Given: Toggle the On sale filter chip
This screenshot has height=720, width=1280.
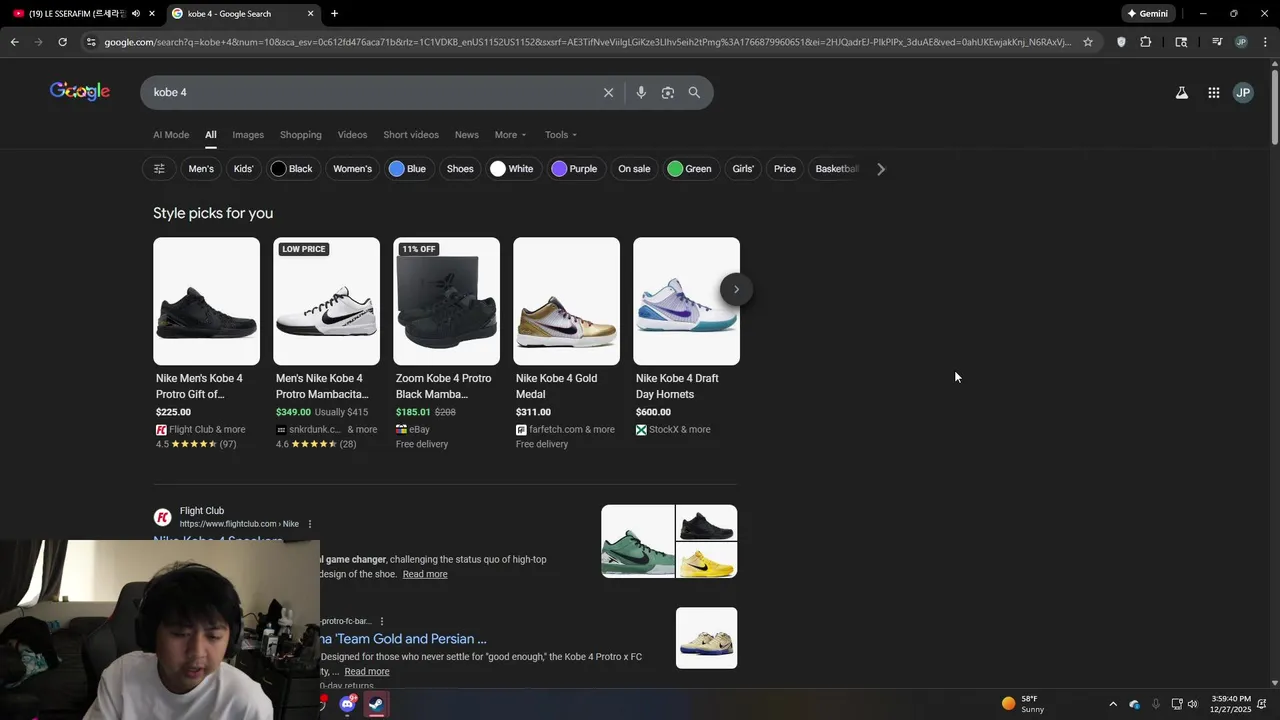Looking at the screenshot, I should [634, 169].
